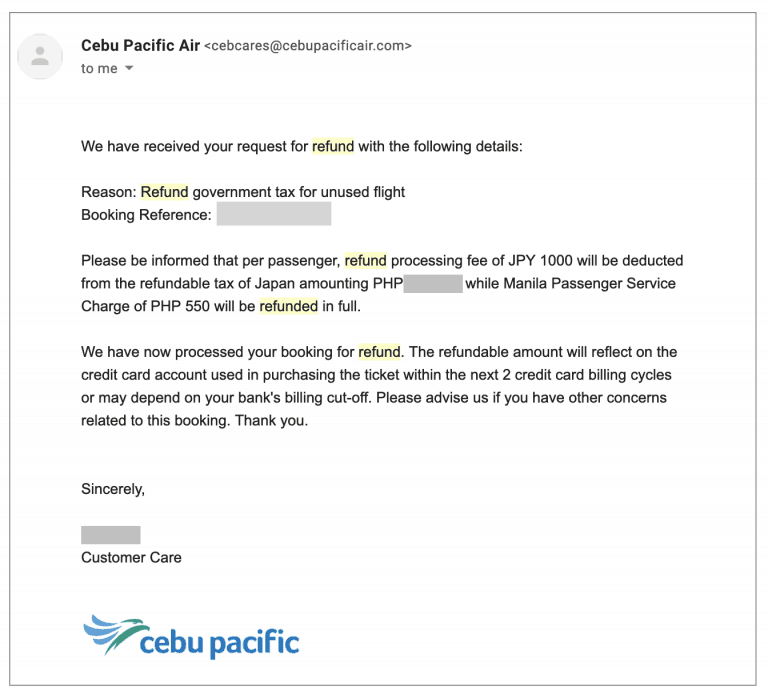Click the redacted agent name above Customer Care
The image size is (768, 699).
tap(110, 535)
